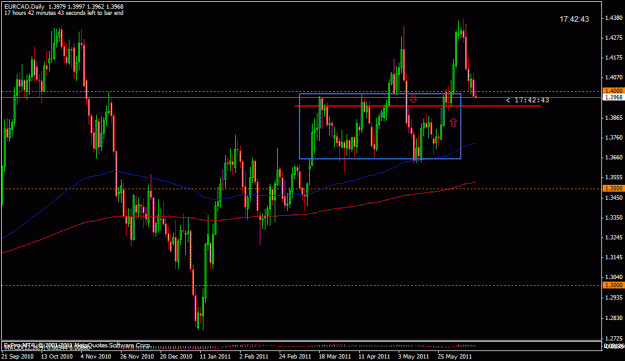The image size is (625, 361).
Task: Click the '< 17:42:43' label beside current price
Action: click(527, 100)
